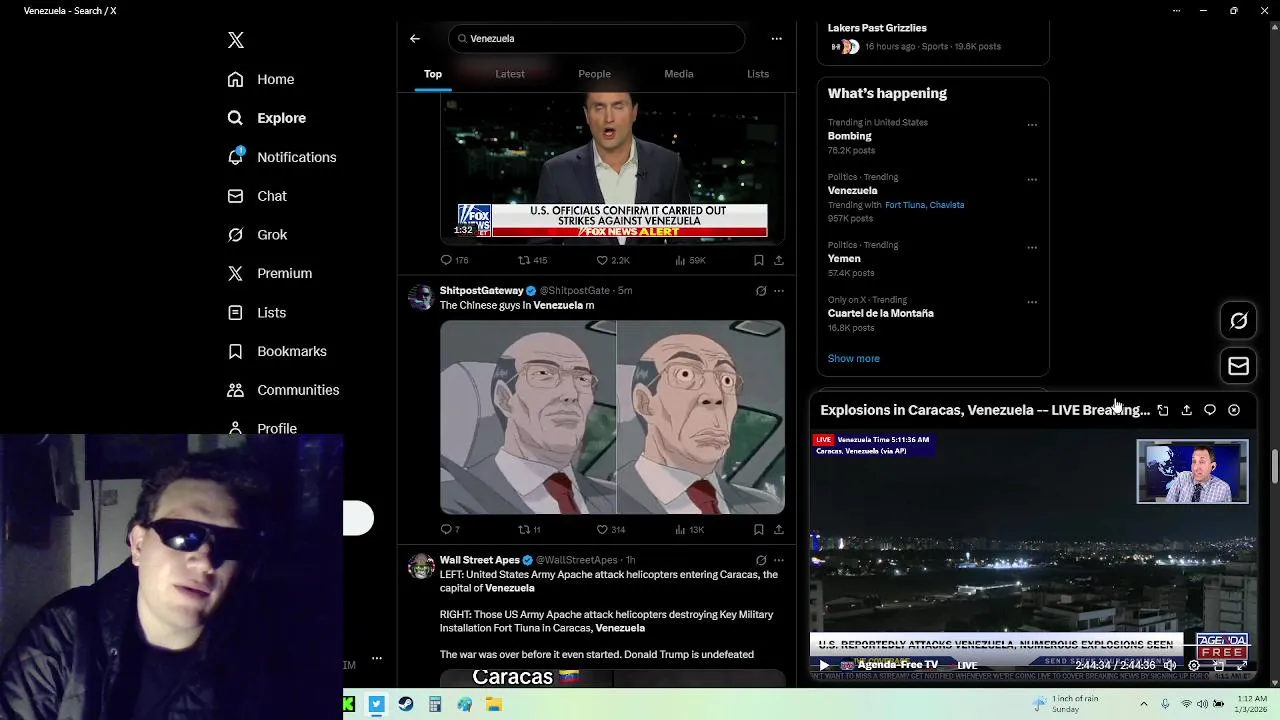Like ShitpostGateway post (314)
Image resolution: width=1280 pixels, height=720 pixels.
coord(610,529)
